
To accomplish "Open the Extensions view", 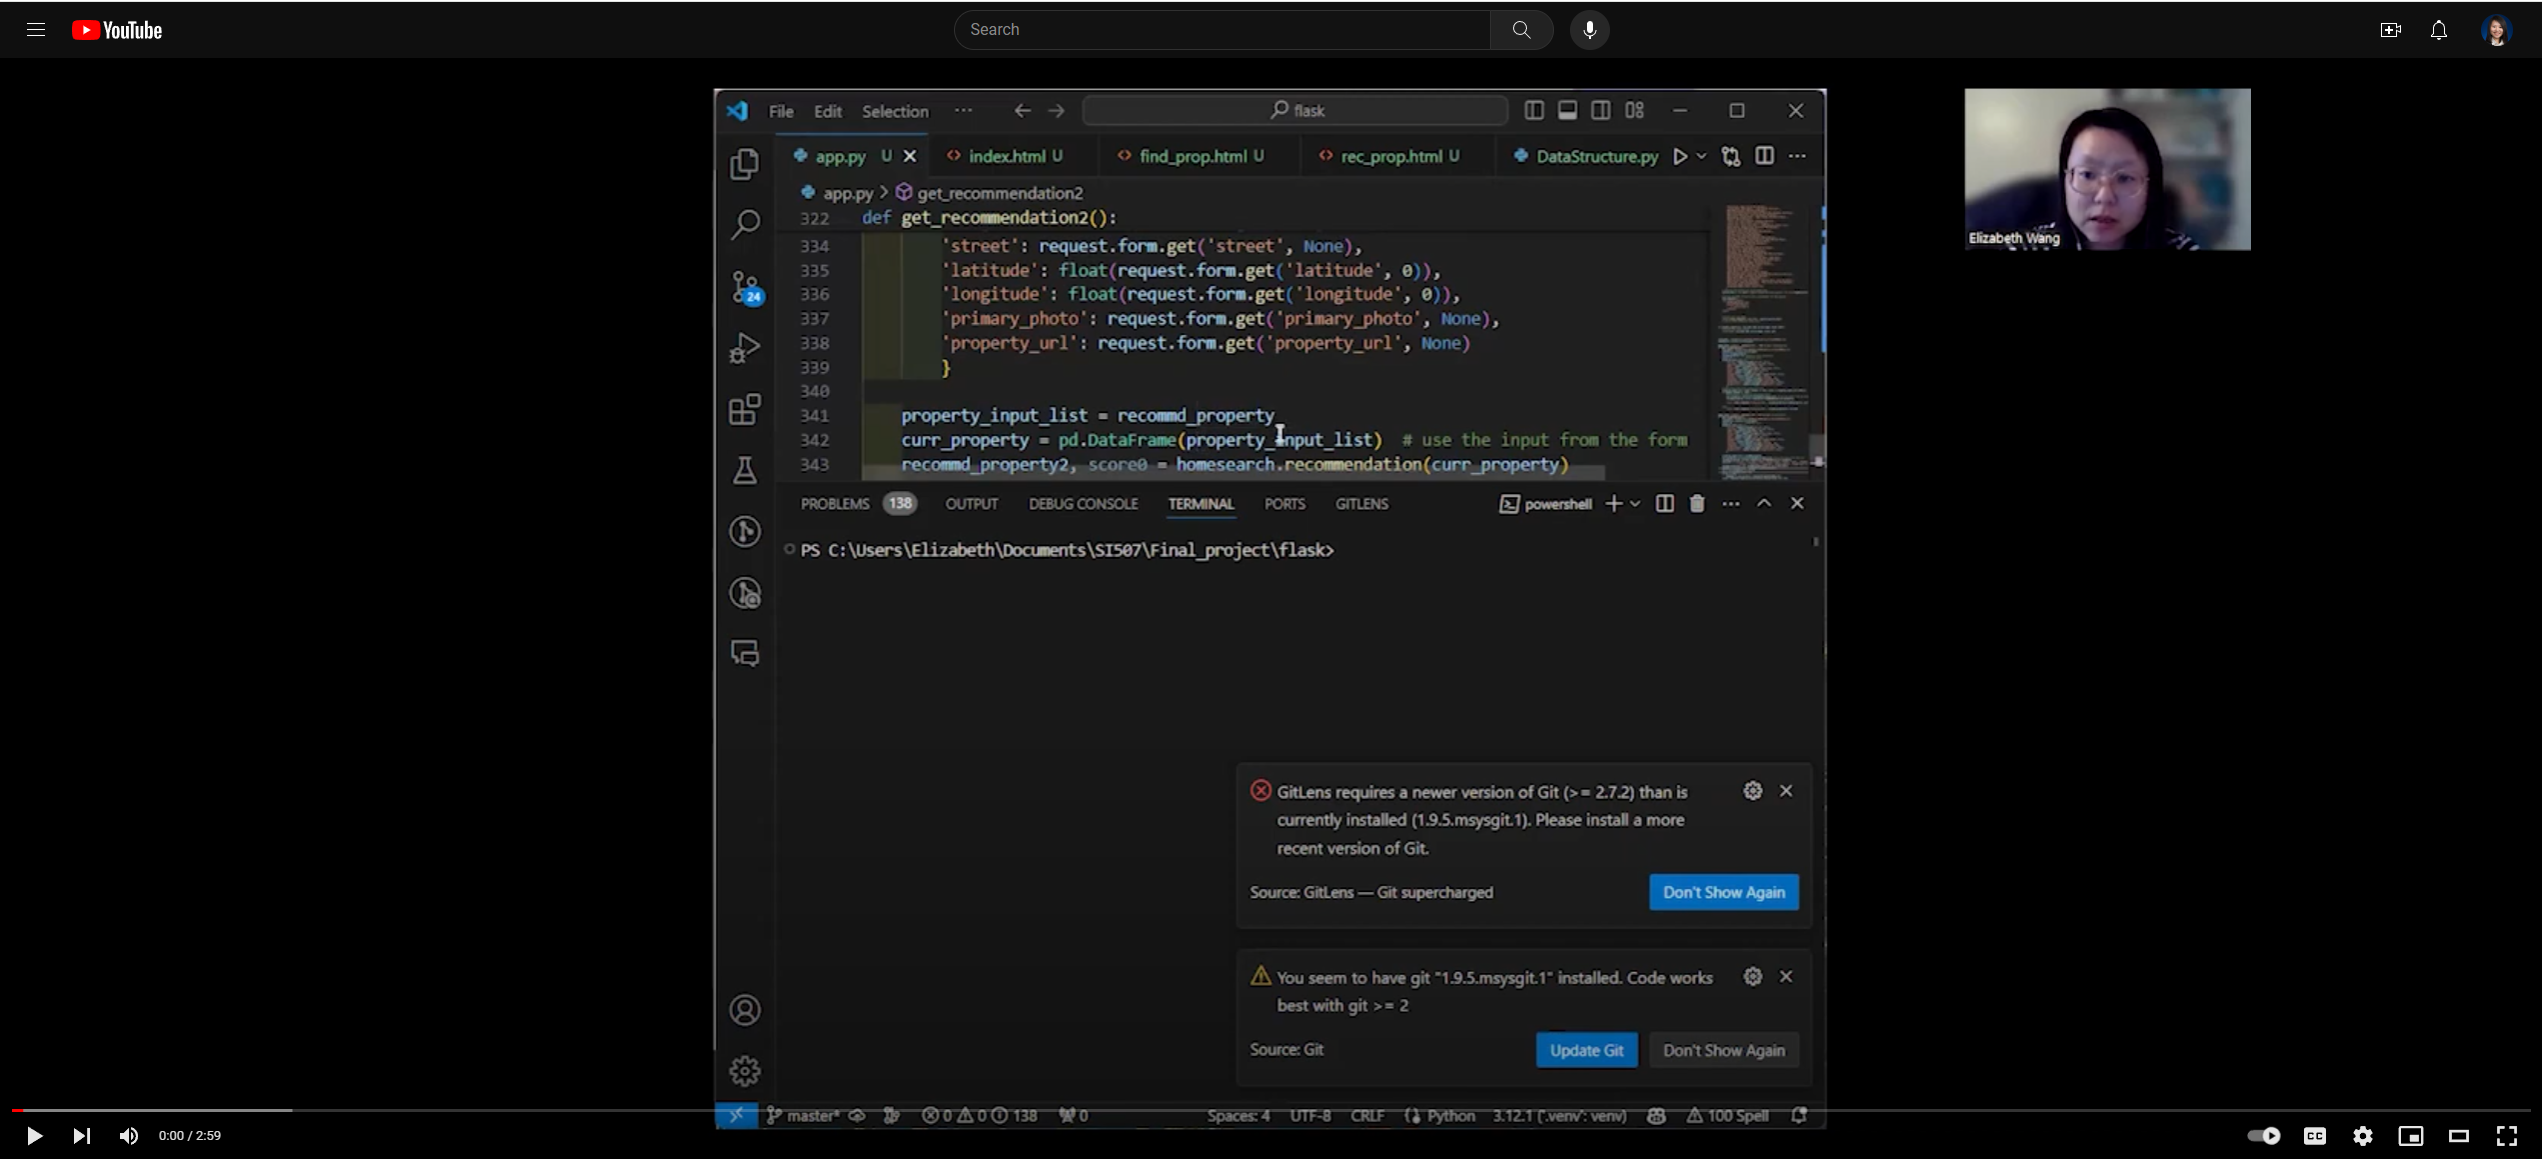I will coord(745,409).
